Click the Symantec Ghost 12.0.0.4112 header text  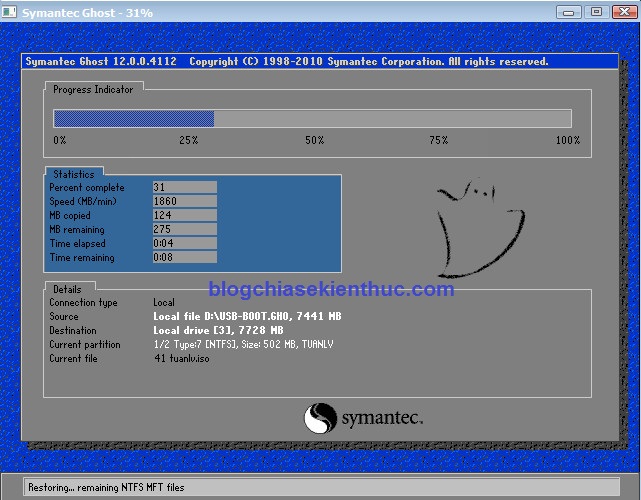101,62
